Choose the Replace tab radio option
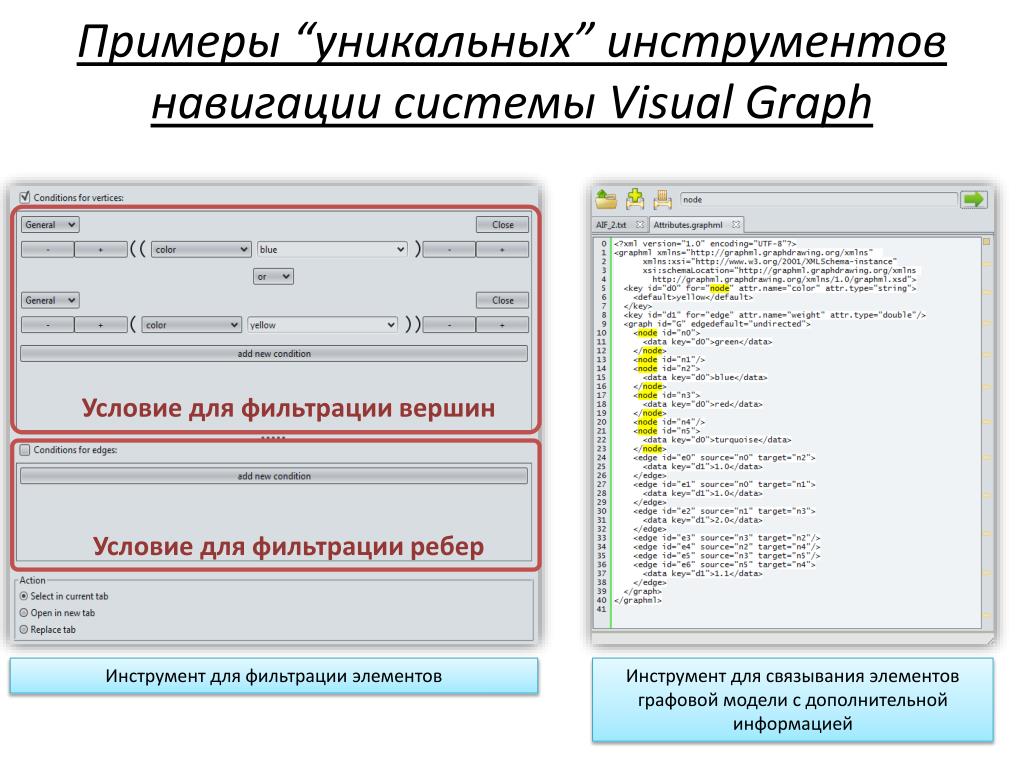The image size is (1024, 768). click(24, 630)
